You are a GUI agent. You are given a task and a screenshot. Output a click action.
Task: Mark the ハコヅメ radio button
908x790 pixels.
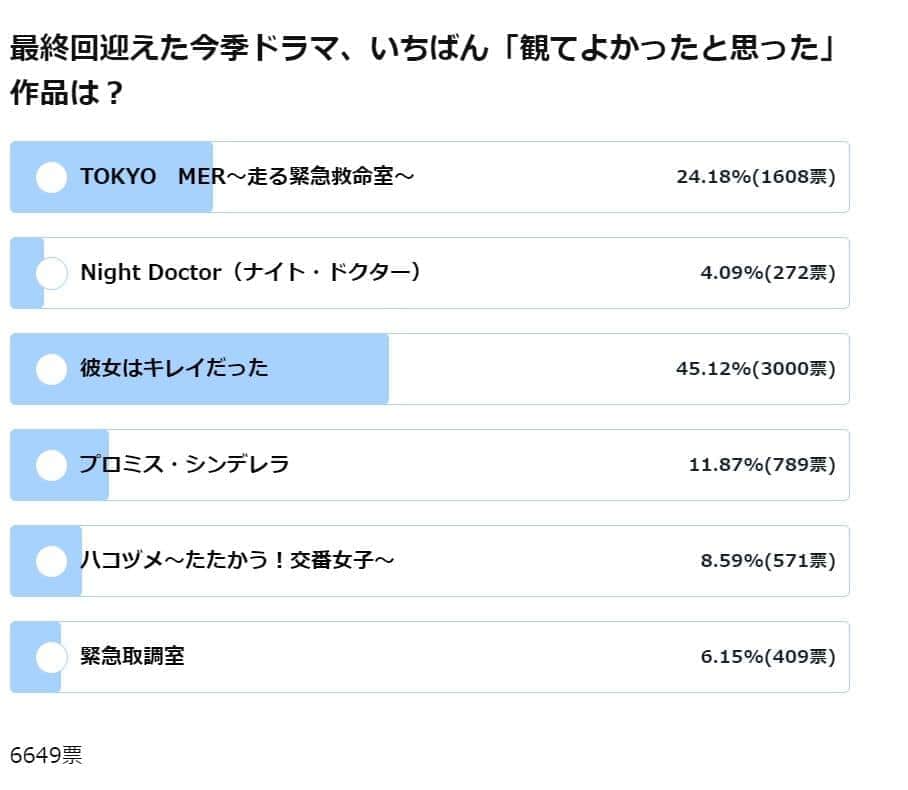(51, 561)
